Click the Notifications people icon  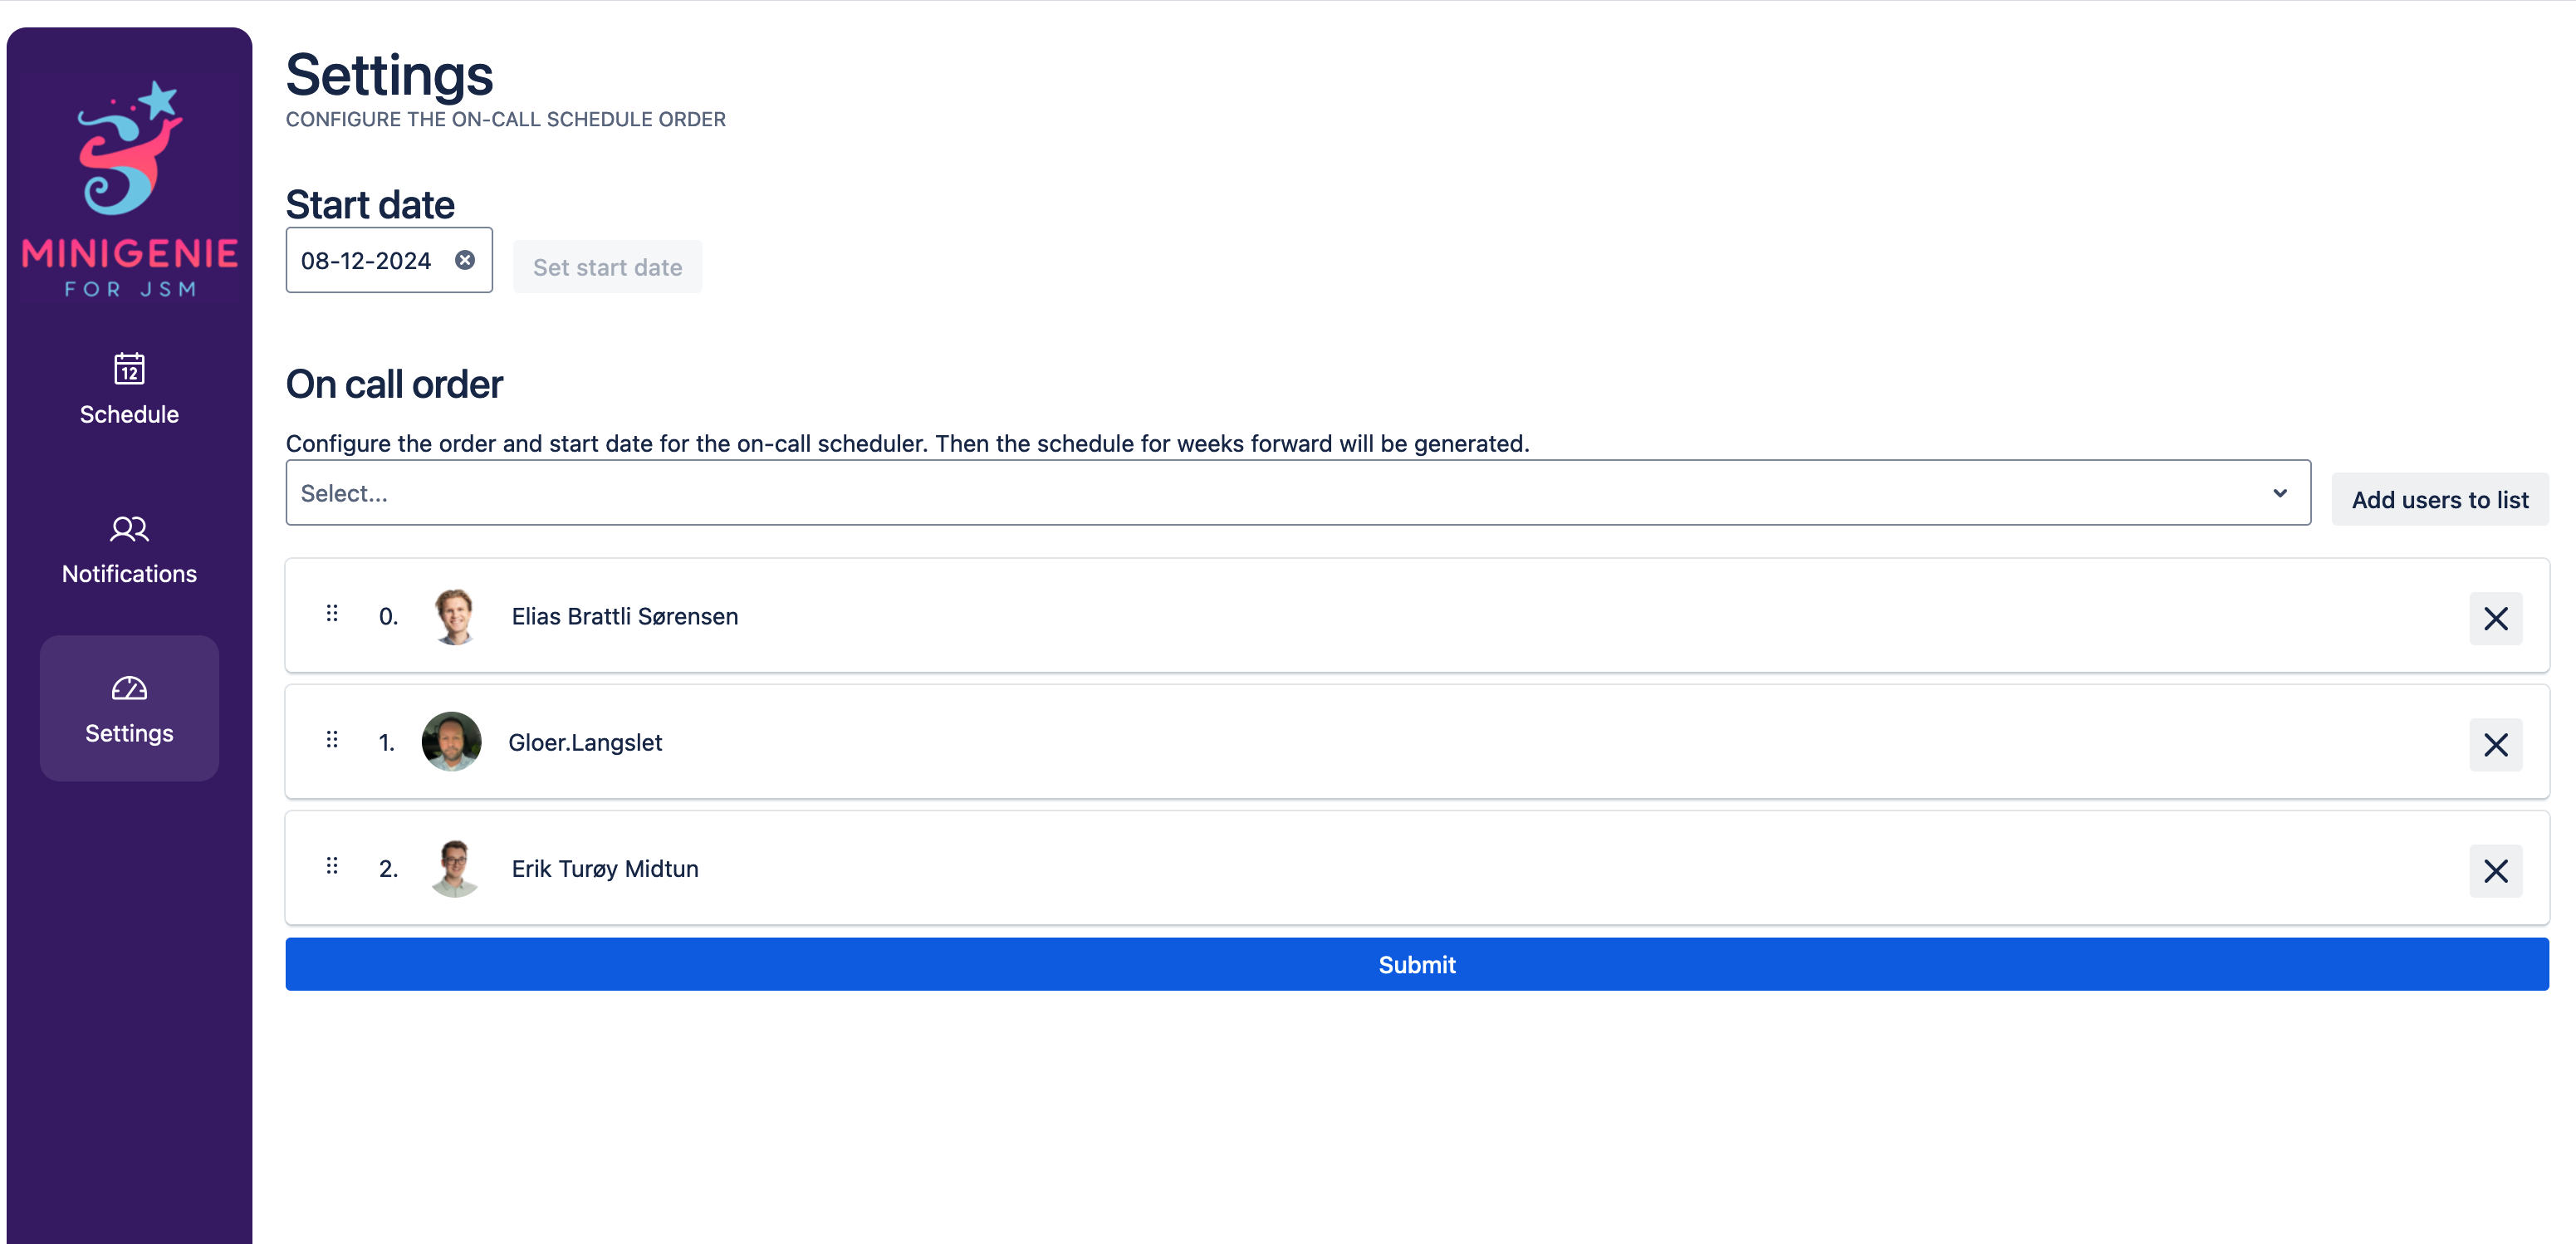point(129,528)
